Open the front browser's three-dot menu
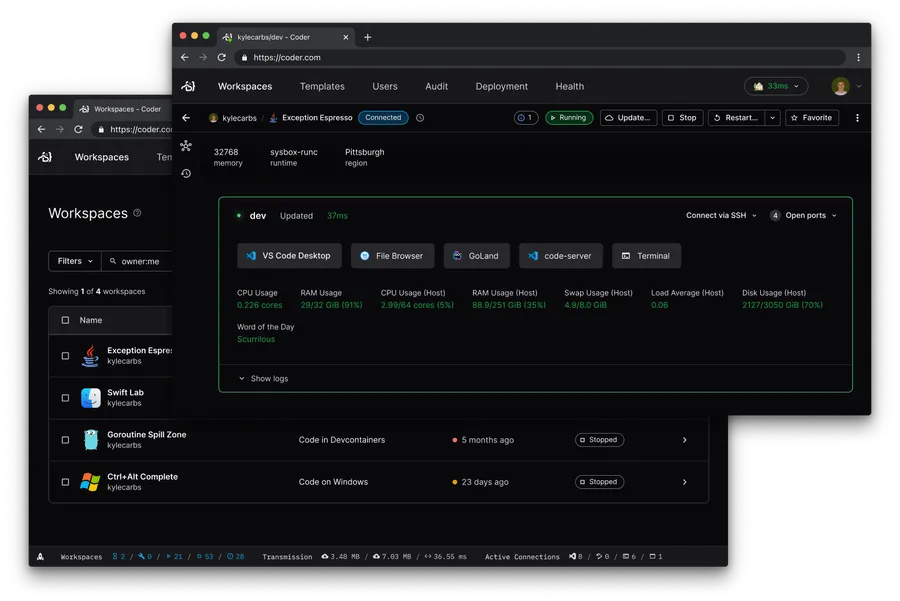 858,57
